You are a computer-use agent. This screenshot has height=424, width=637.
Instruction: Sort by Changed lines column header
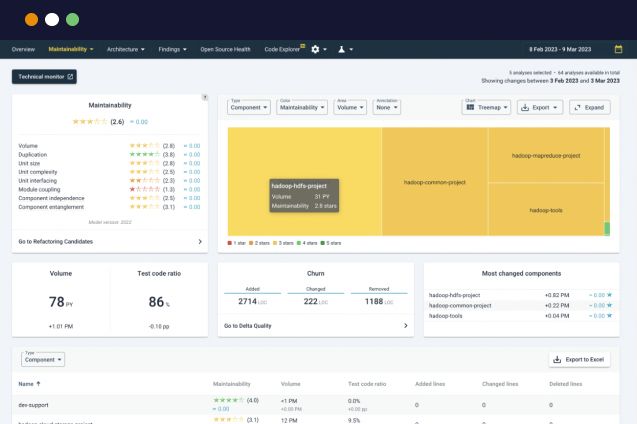(500, 384)
